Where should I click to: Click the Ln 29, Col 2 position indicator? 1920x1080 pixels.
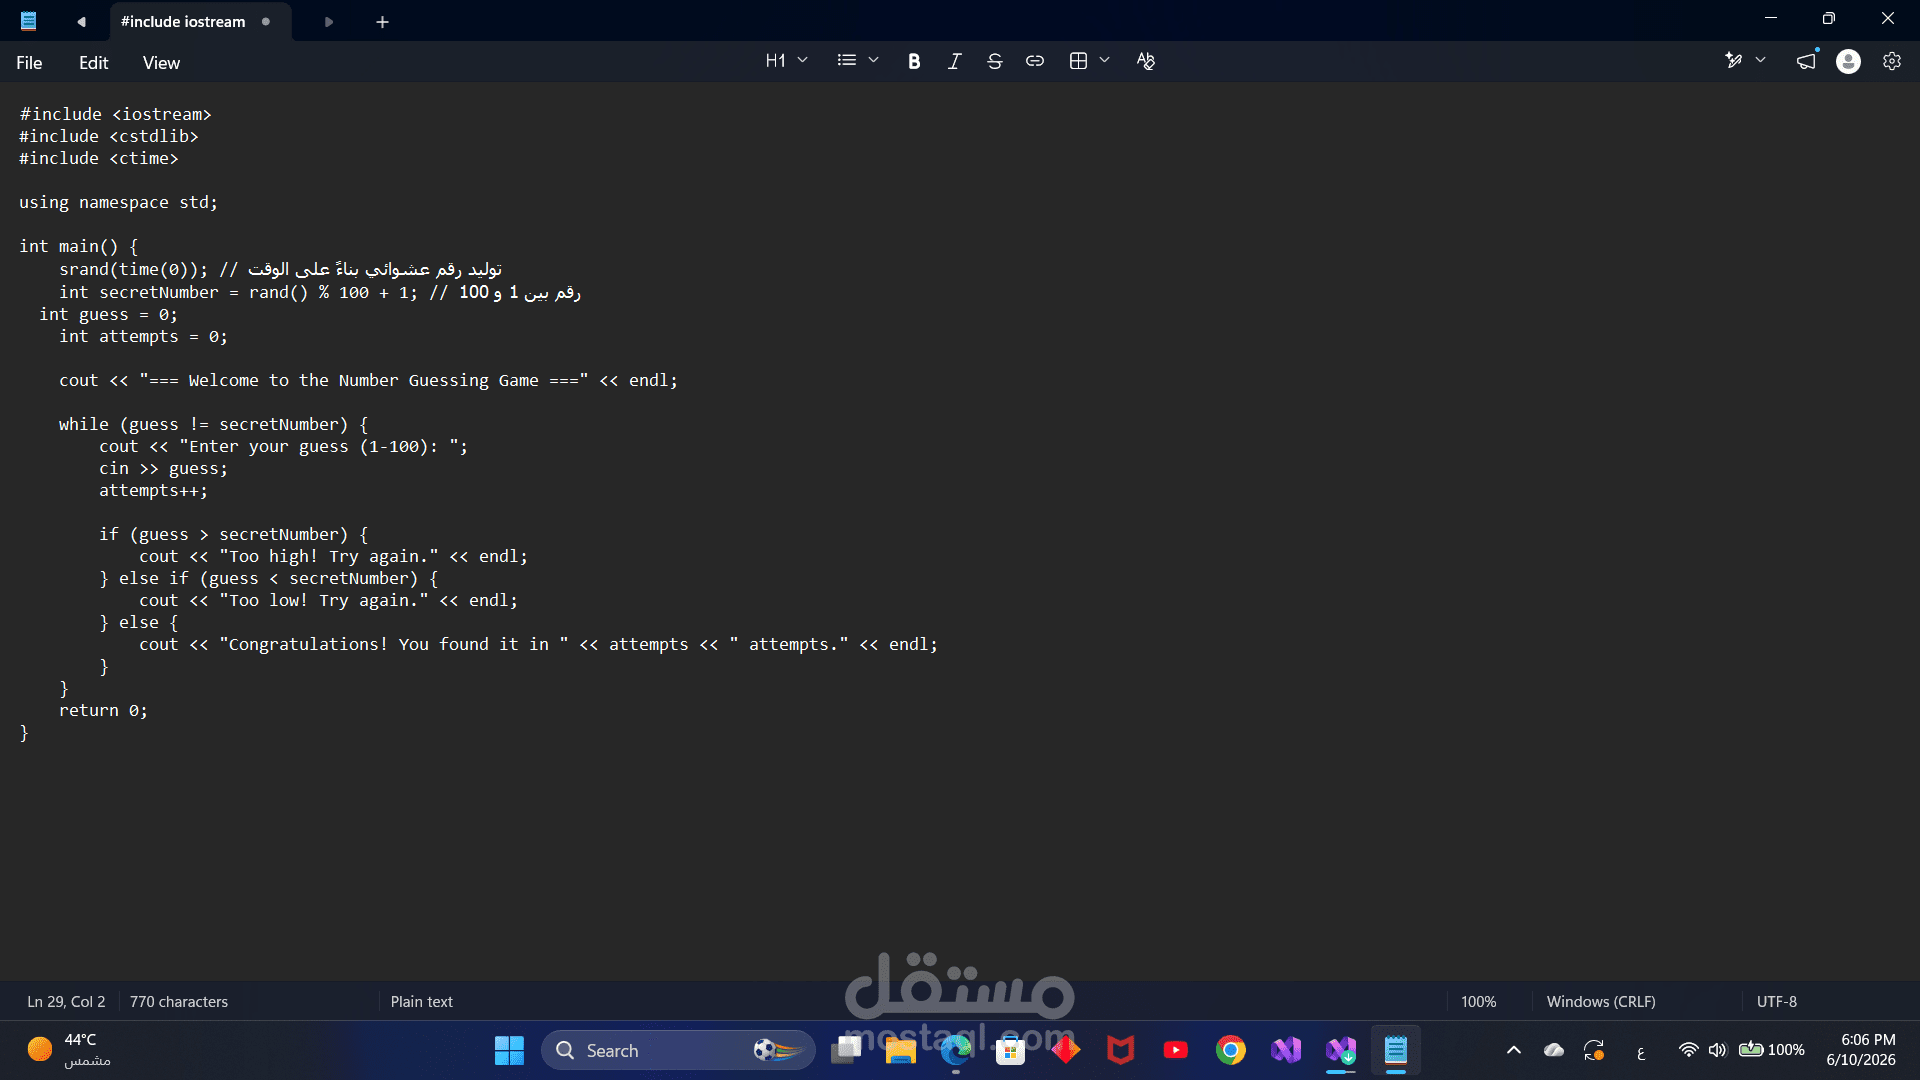66,1001
